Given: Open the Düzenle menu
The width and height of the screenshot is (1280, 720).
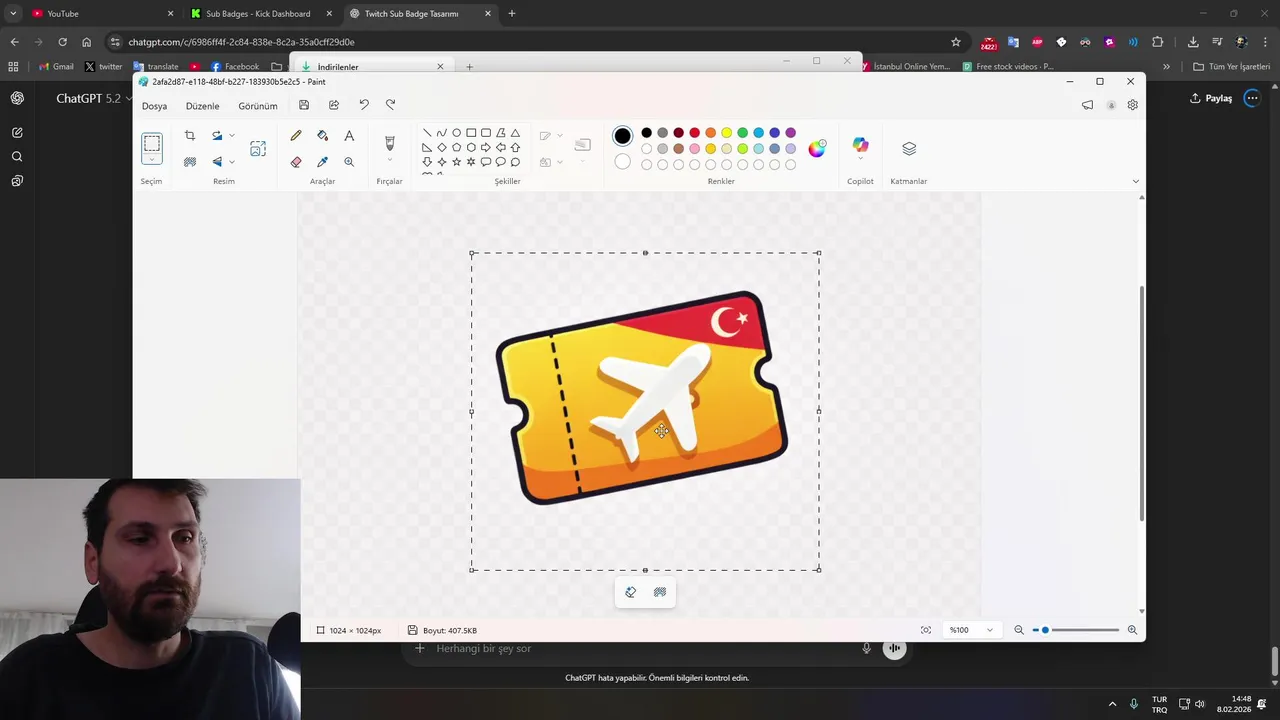Looking at the screenshot, I should [202, 106].
